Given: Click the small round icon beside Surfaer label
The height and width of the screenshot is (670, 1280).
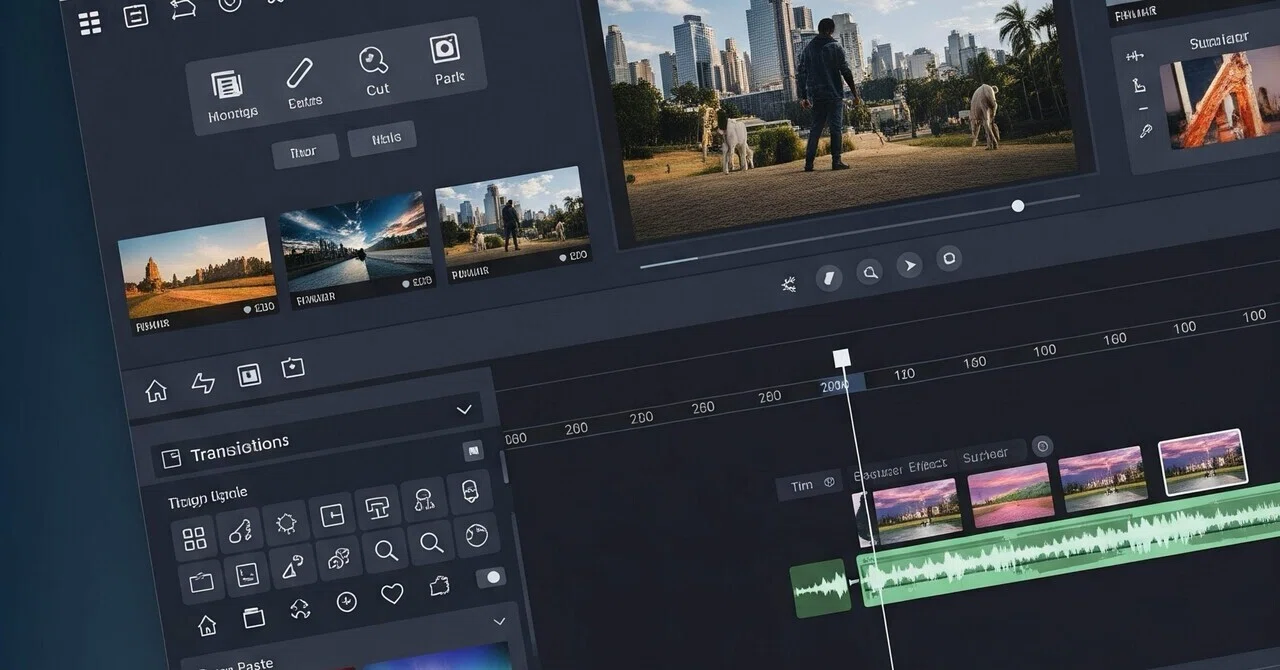Looking at the screenshot, I should pos(1042,447).
